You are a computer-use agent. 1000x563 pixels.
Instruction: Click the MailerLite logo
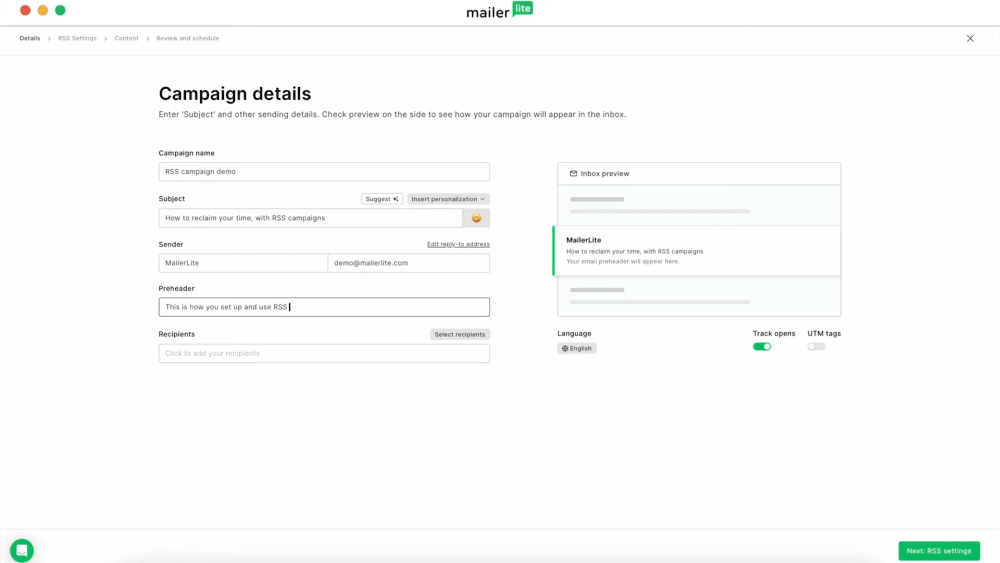(x=499, y=11)
